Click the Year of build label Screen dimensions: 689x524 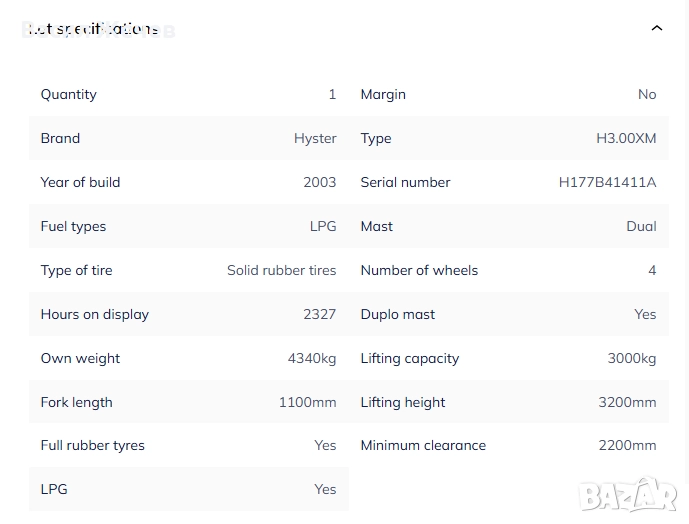80,182
